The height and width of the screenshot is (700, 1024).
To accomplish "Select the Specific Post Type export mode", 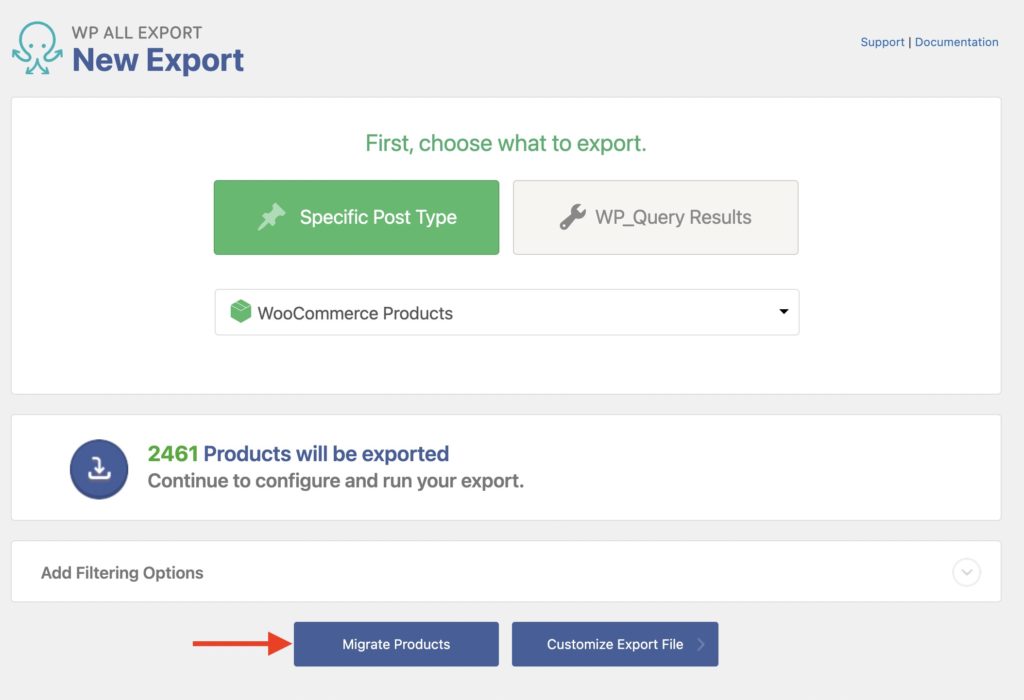I will tap(356, 216).
